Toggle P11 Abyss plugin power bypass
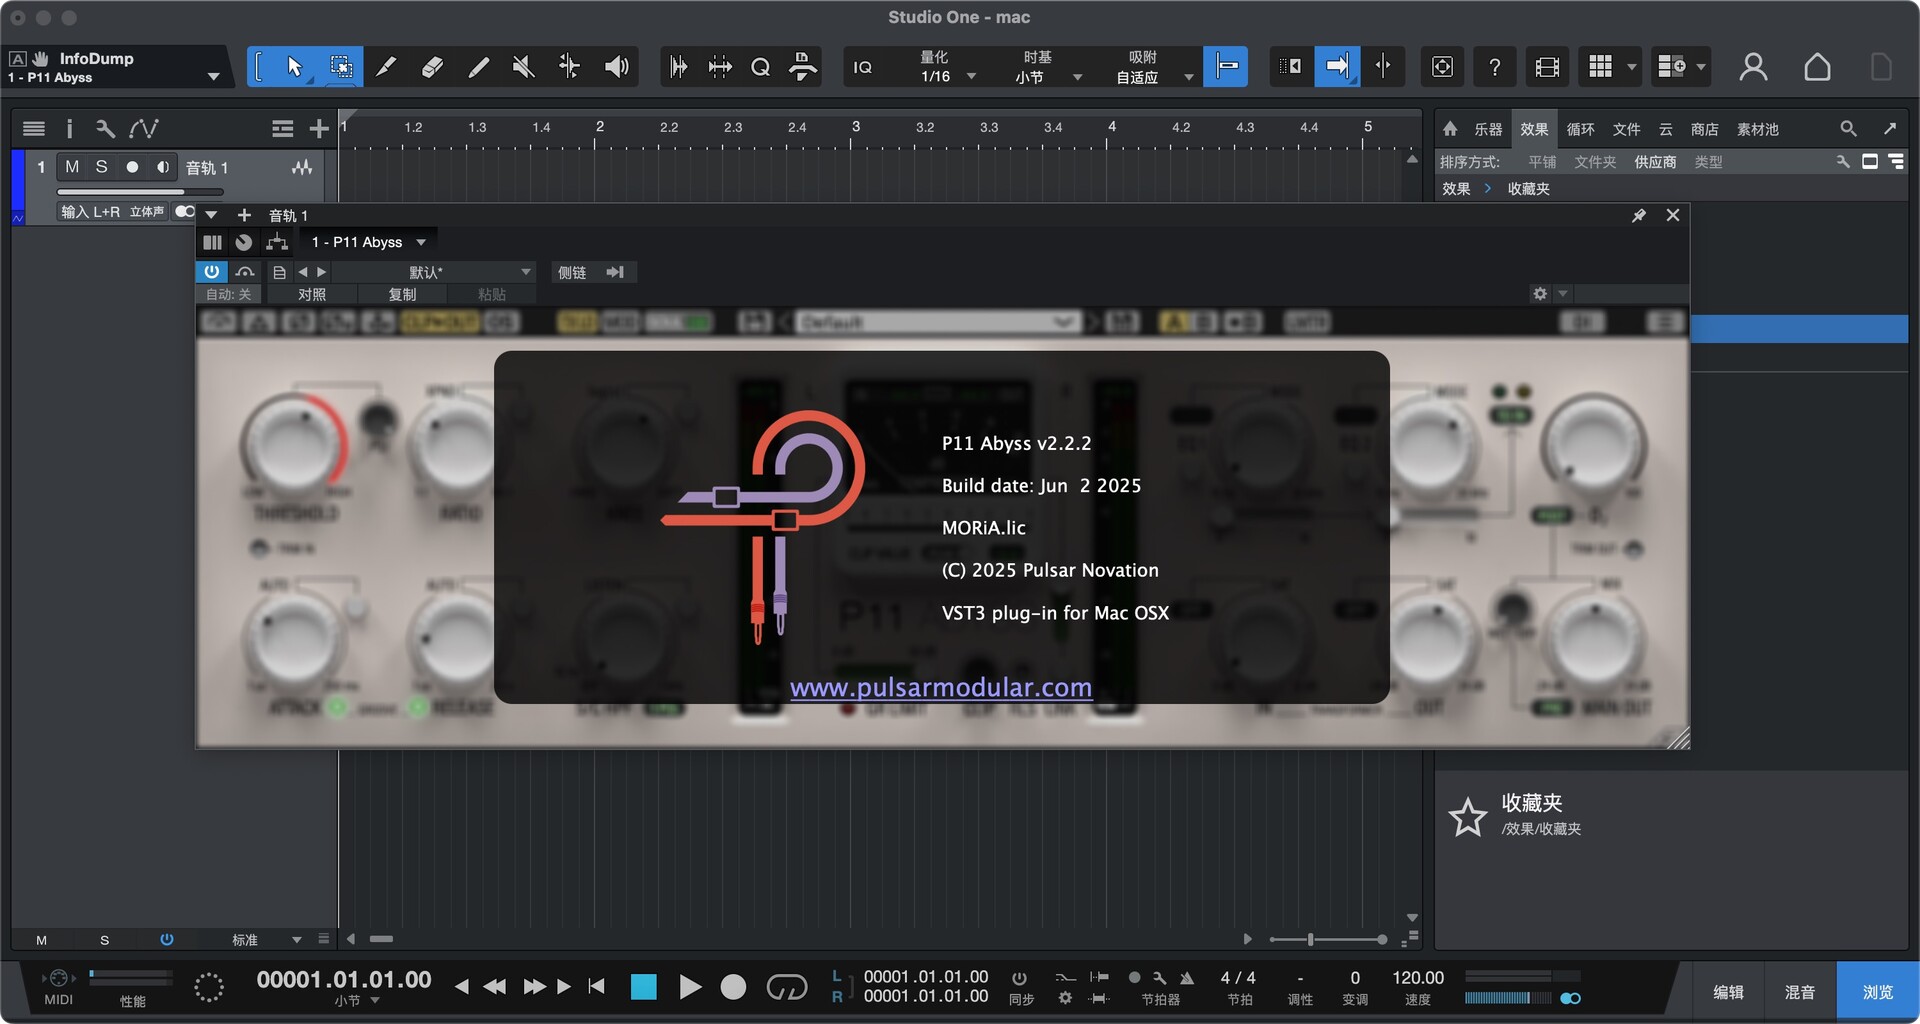This screenshot has width=1920, height=1024. click(x=212, y=272)
